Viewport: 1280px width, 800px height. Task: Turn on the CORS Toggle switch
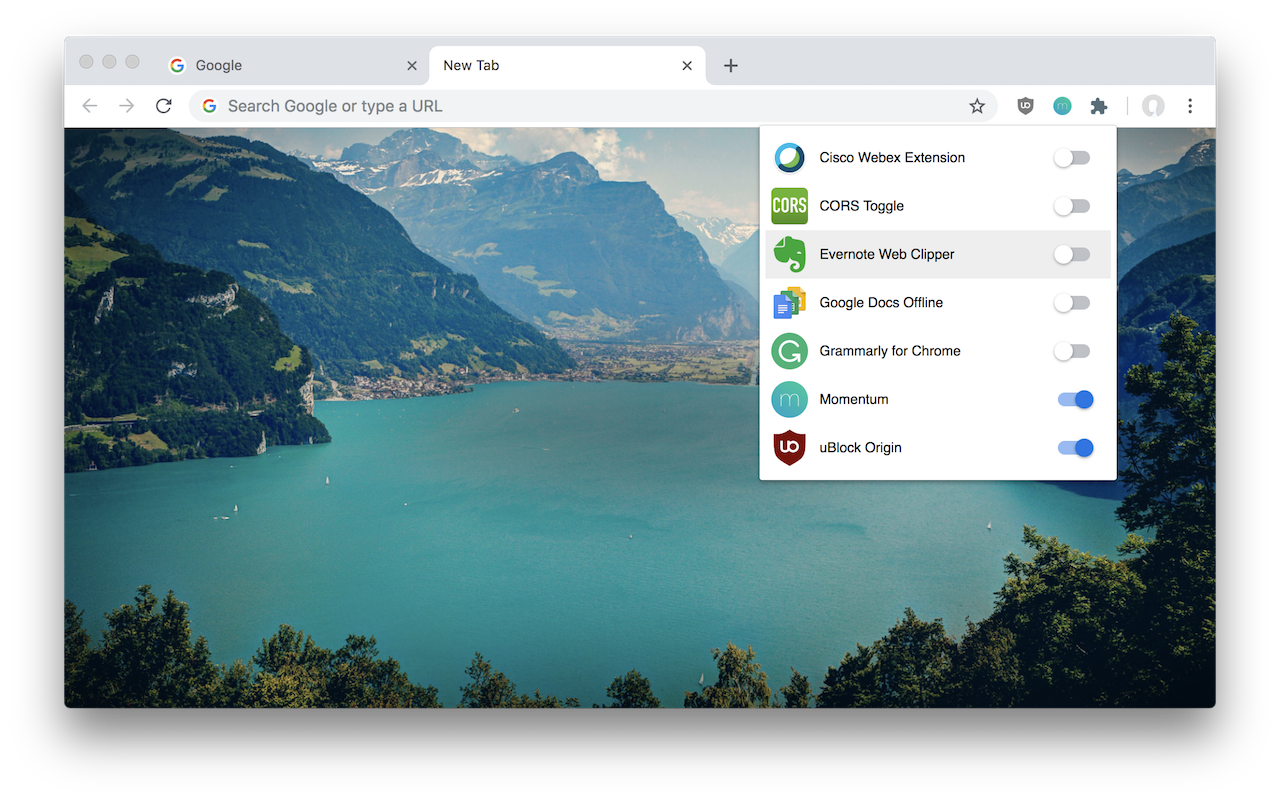pyautogui.click(x=1072, y=206)
